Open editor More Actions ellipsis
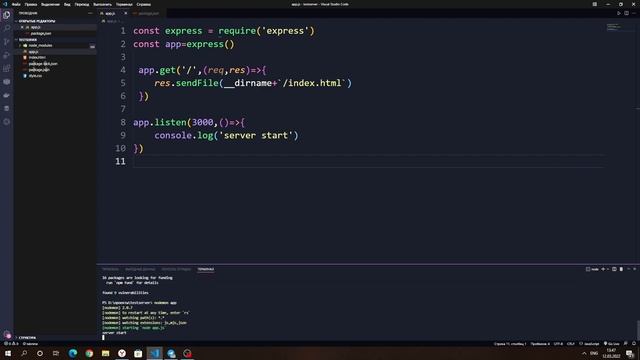Screen dimensions: 640x360 pyautogui.click(x=634, y=13)
